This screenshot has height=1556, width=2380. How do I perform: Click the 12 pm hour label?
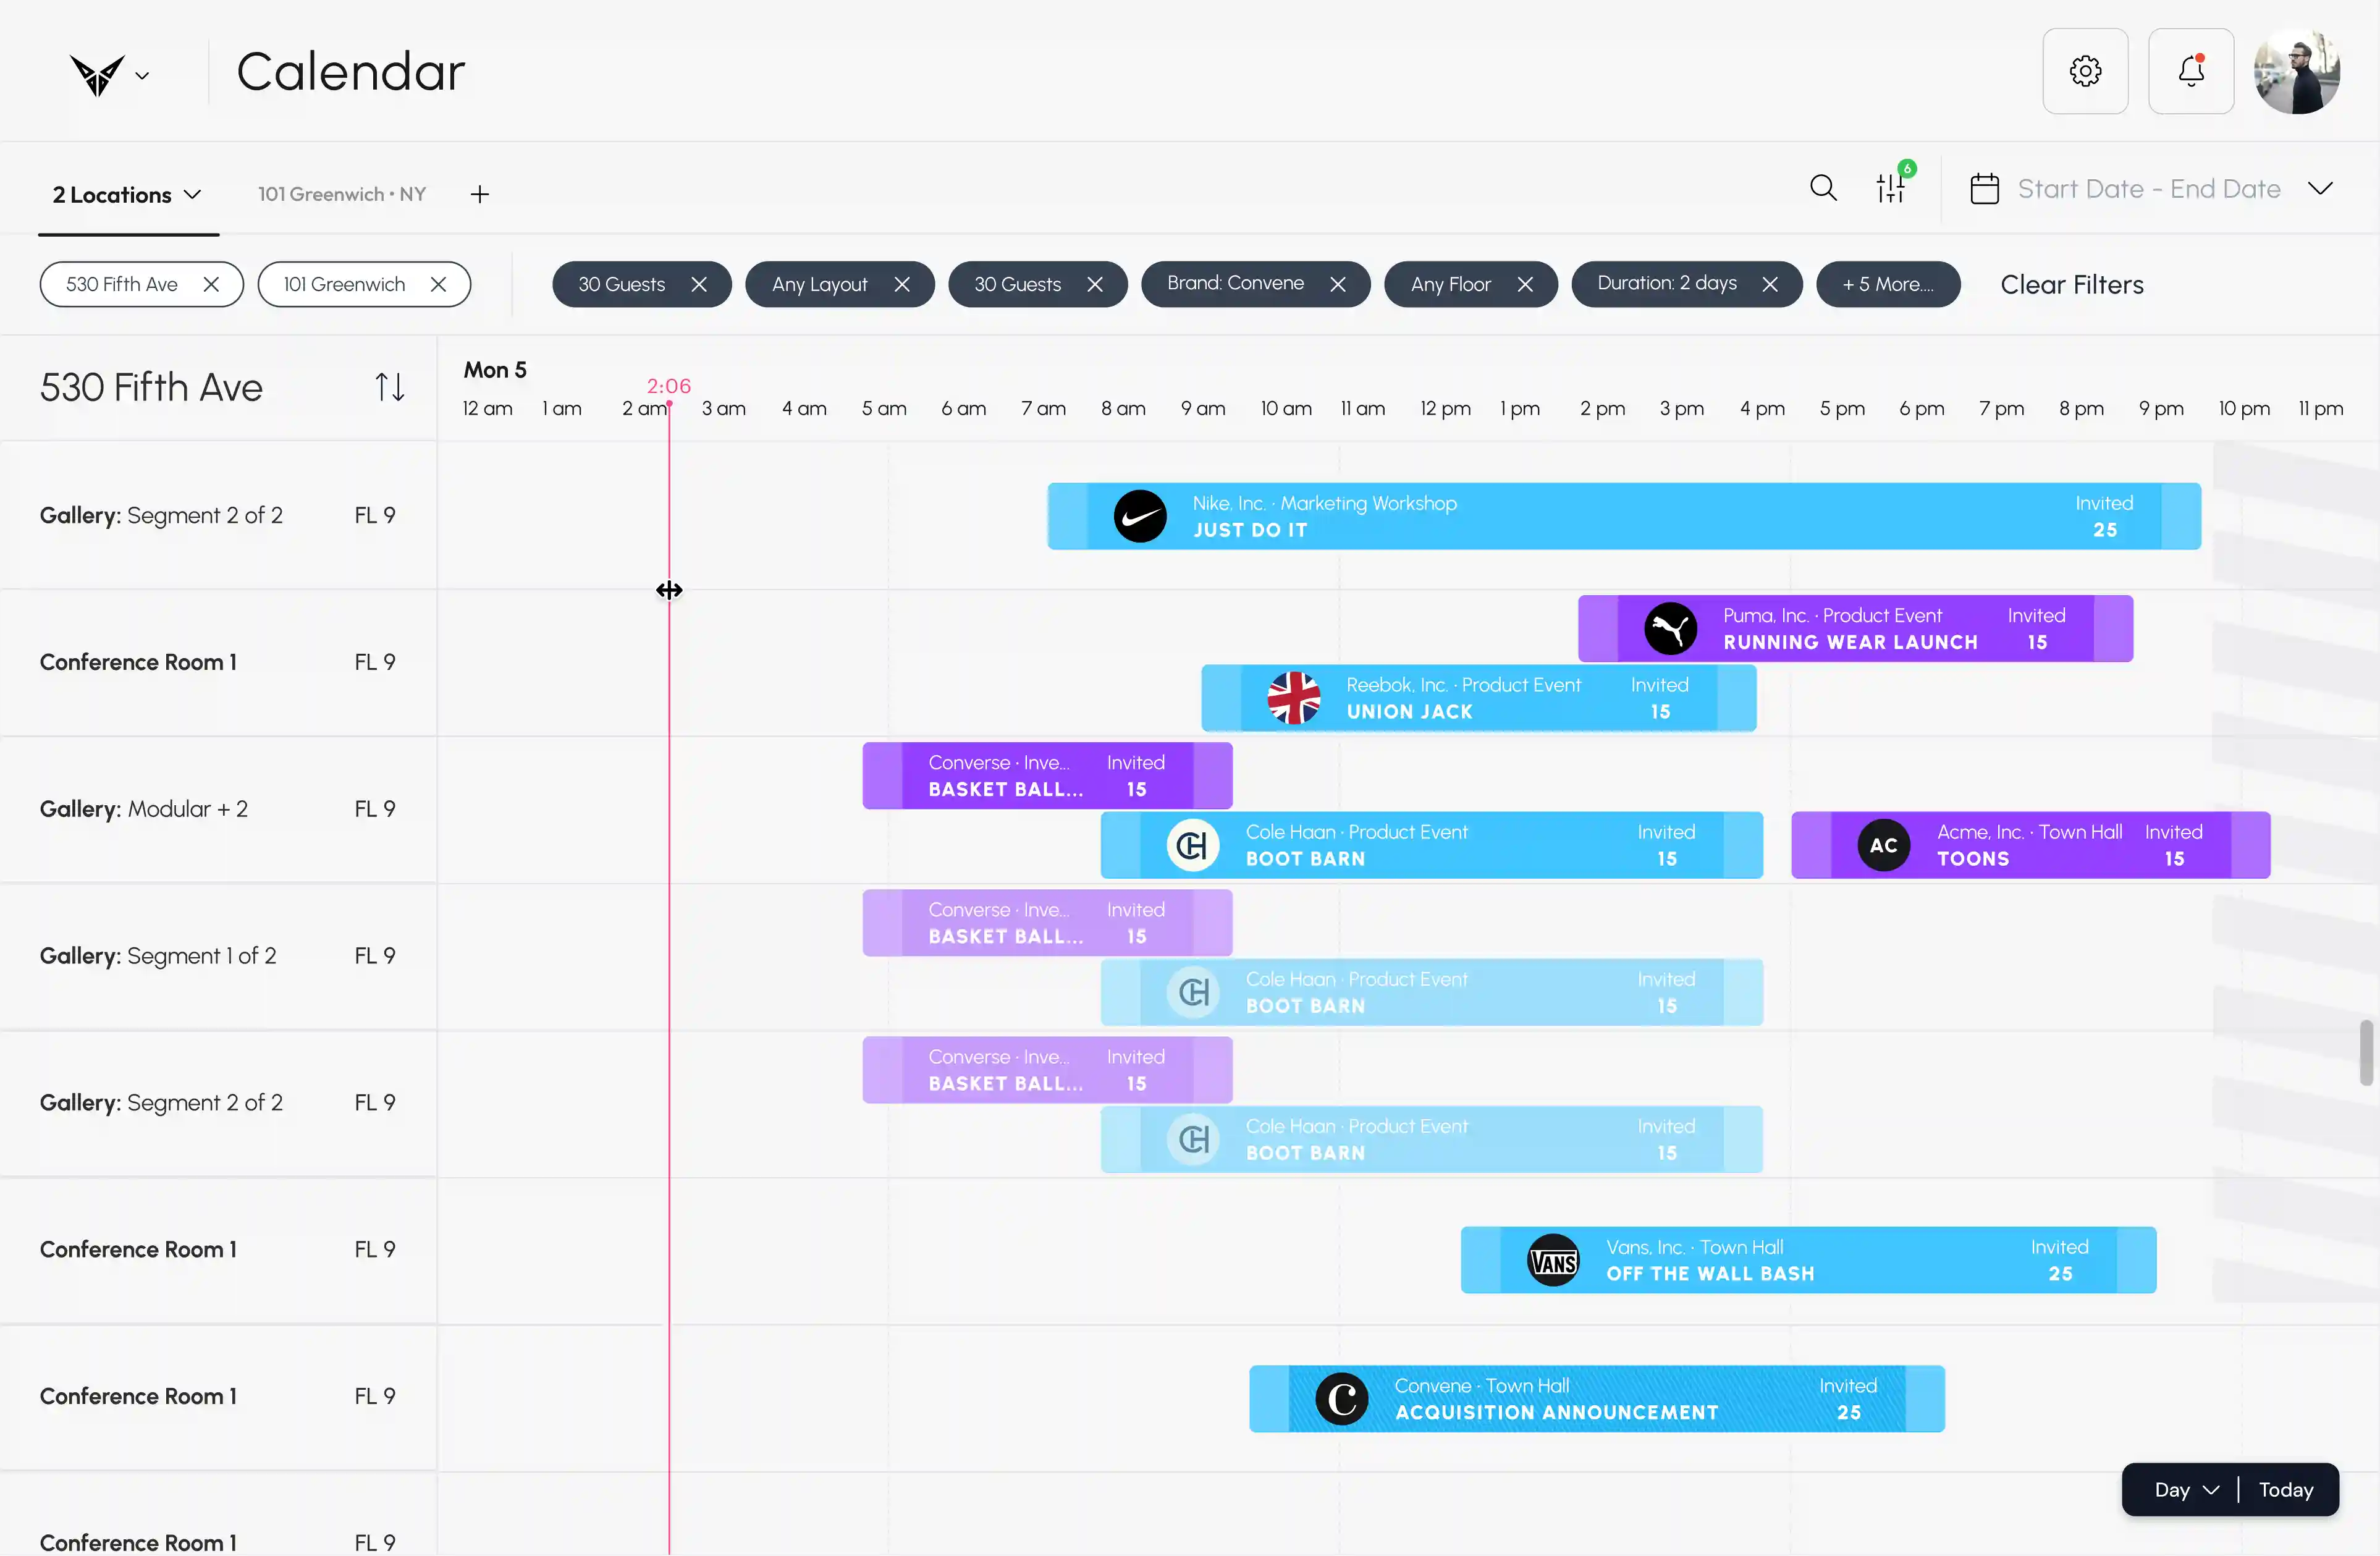pyautogui.click(x=1445, y=408)
